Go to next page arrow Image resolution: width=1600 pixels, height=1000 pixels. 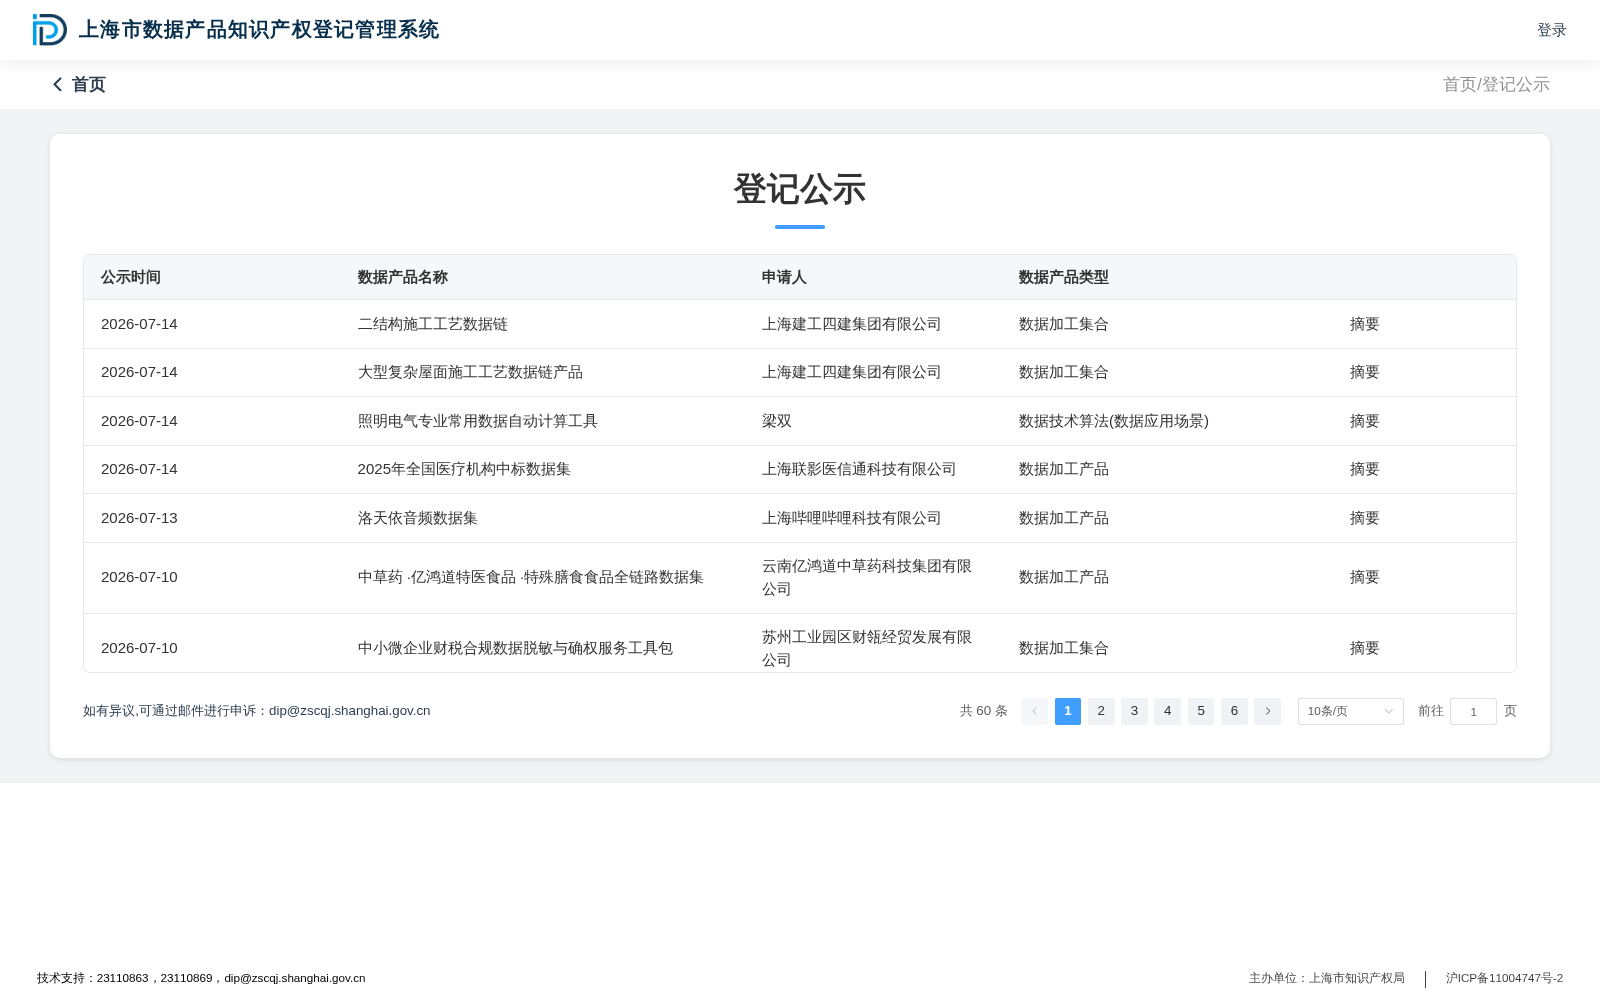[x=1267, y=711]
